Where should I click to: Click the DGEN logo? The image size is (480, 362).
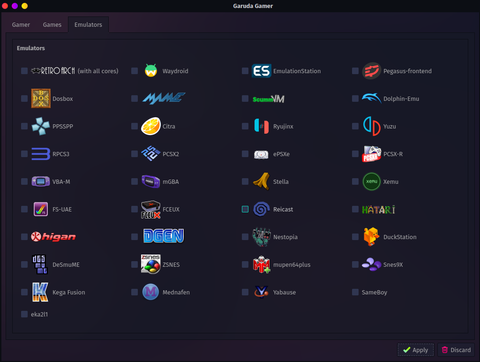(x=163, y=236)
